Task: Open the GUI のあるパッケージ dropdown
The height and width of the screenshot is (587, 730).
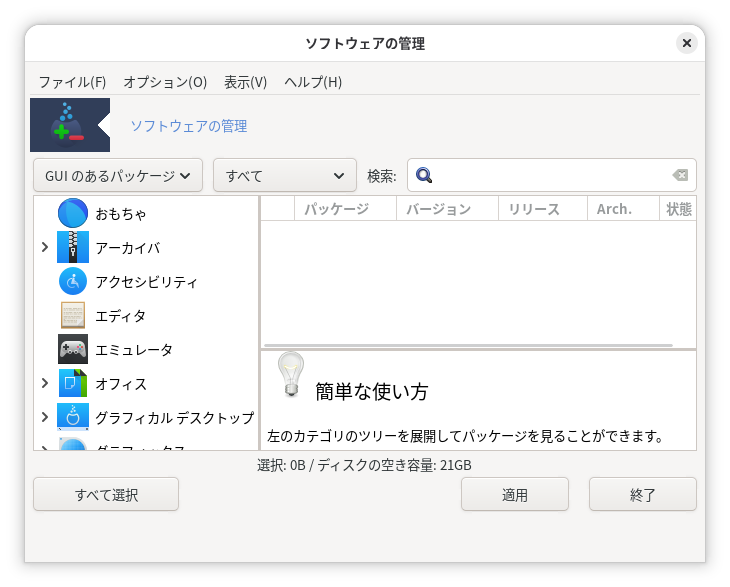Action: [118, 175]
